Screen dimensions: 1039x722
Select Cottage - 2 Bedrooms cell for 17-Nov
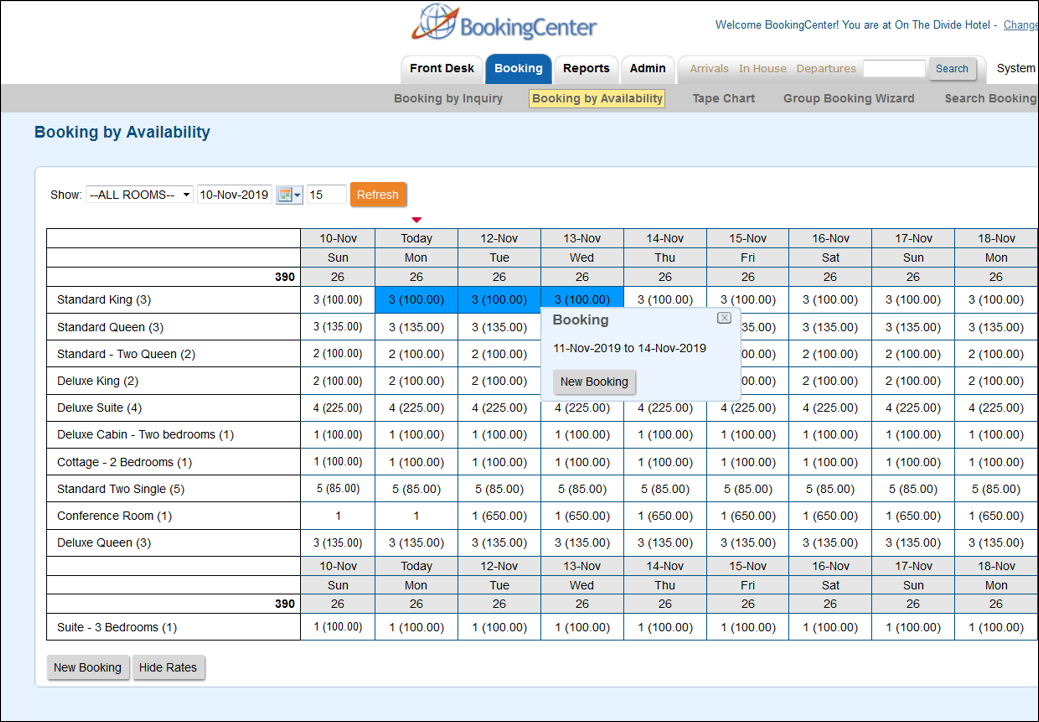click(x=913, y=462)
